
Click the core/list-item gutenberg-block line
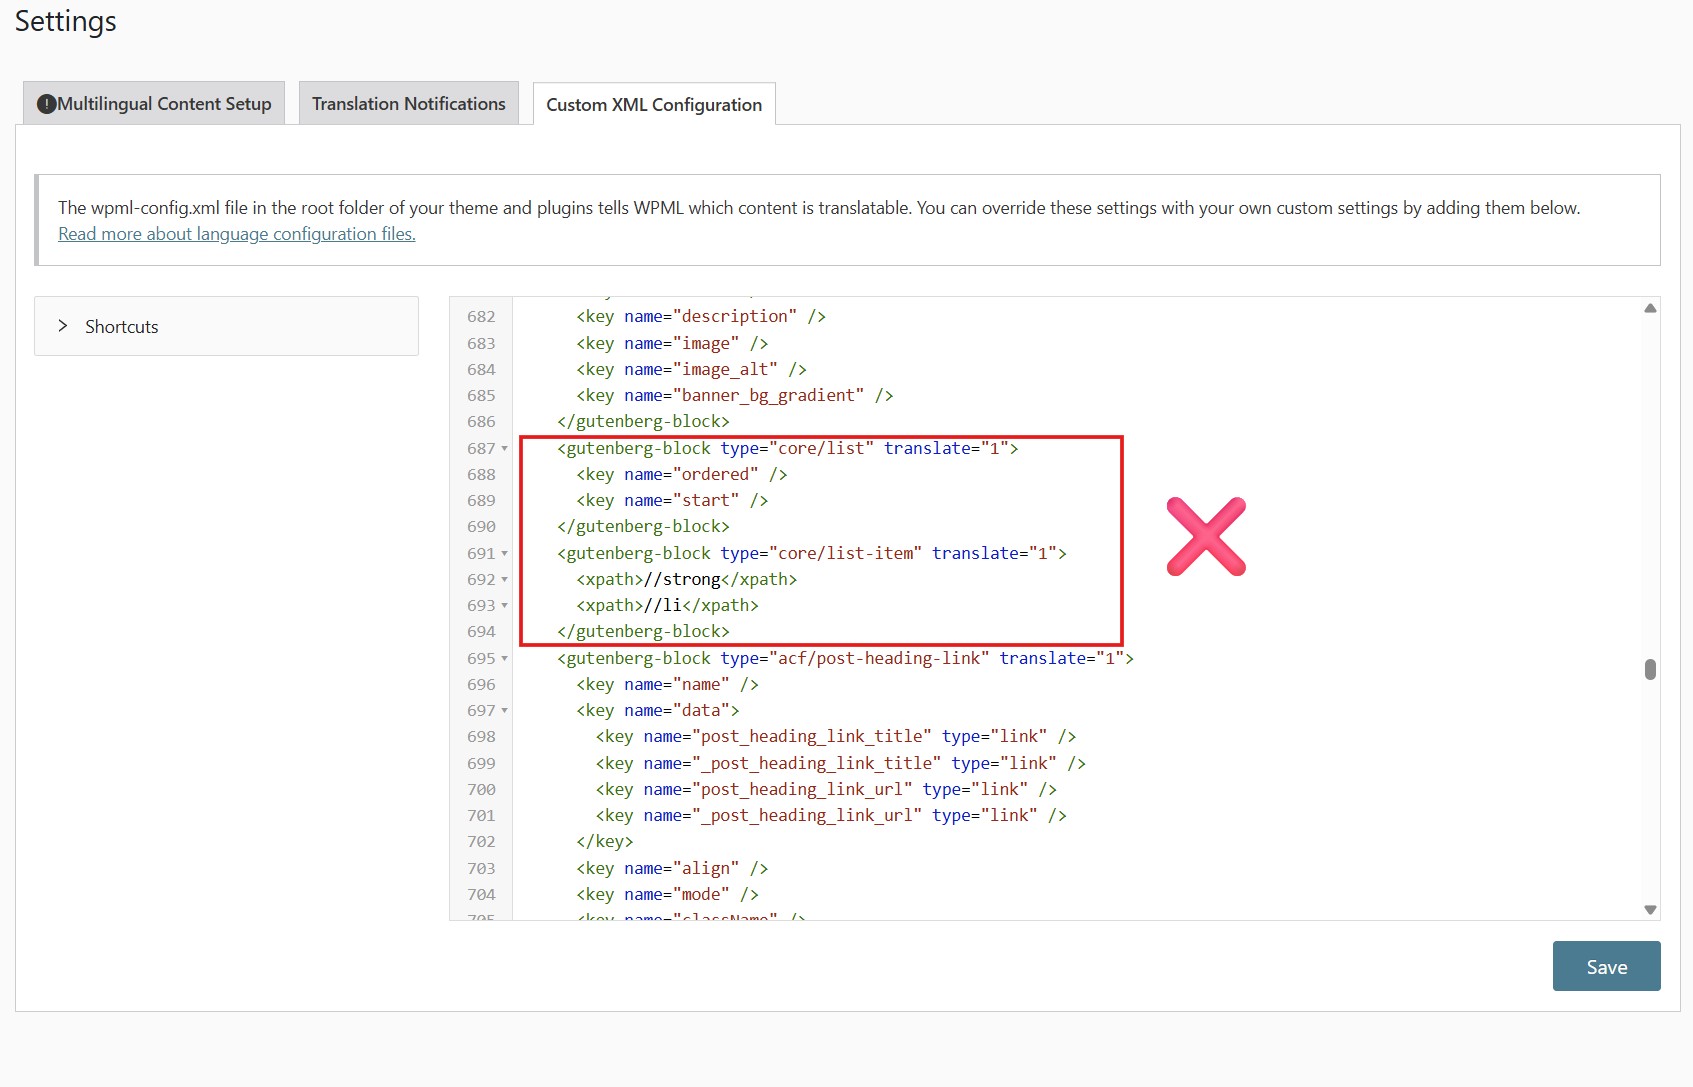tap(812, 553)
